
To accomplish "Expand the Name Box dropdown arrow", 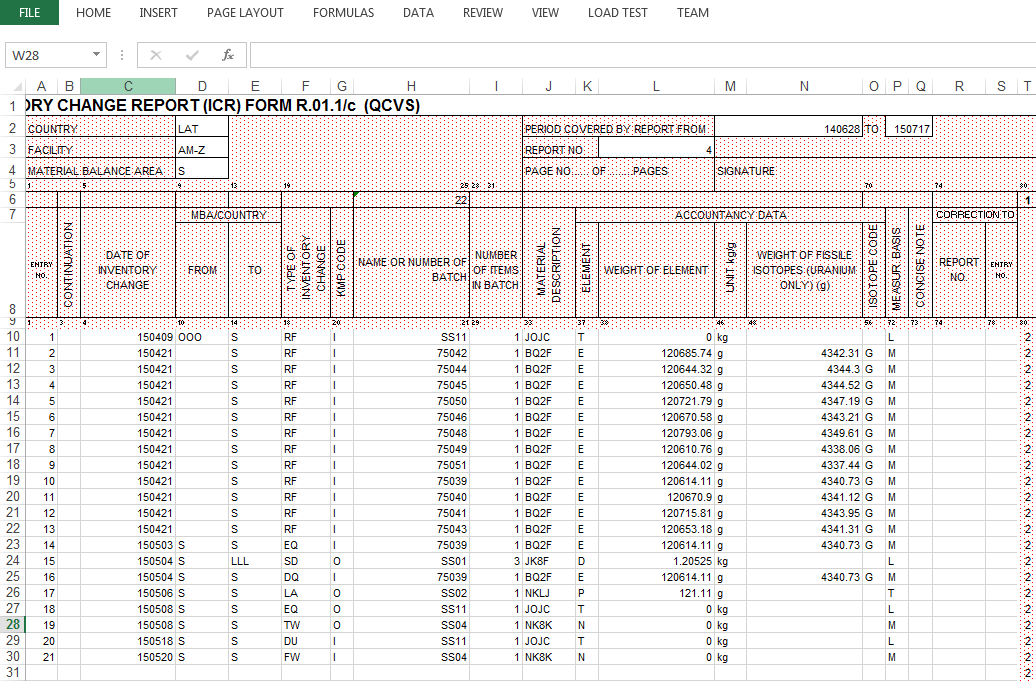I will pos(97,54).
